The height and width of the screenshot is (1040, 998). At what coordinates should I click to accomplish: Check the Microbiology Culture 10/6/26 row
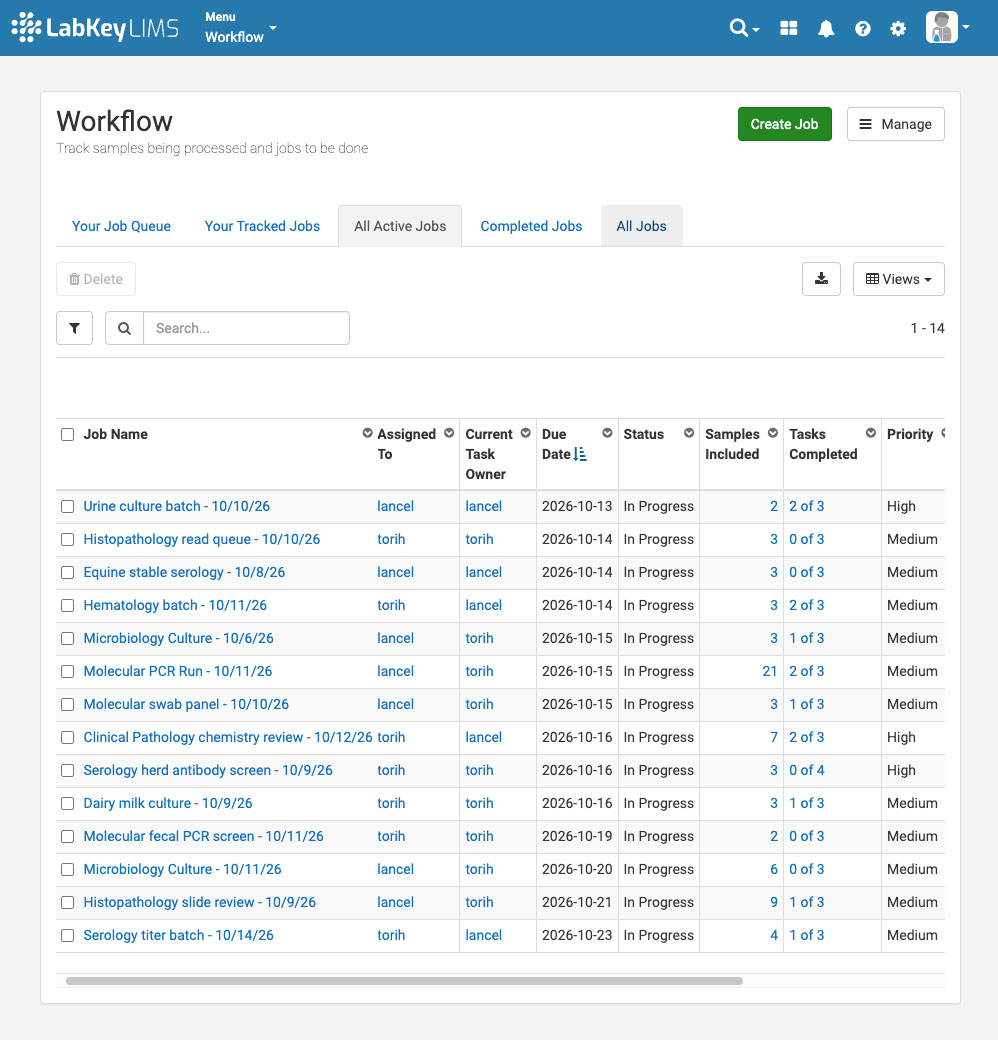[67, 639]
